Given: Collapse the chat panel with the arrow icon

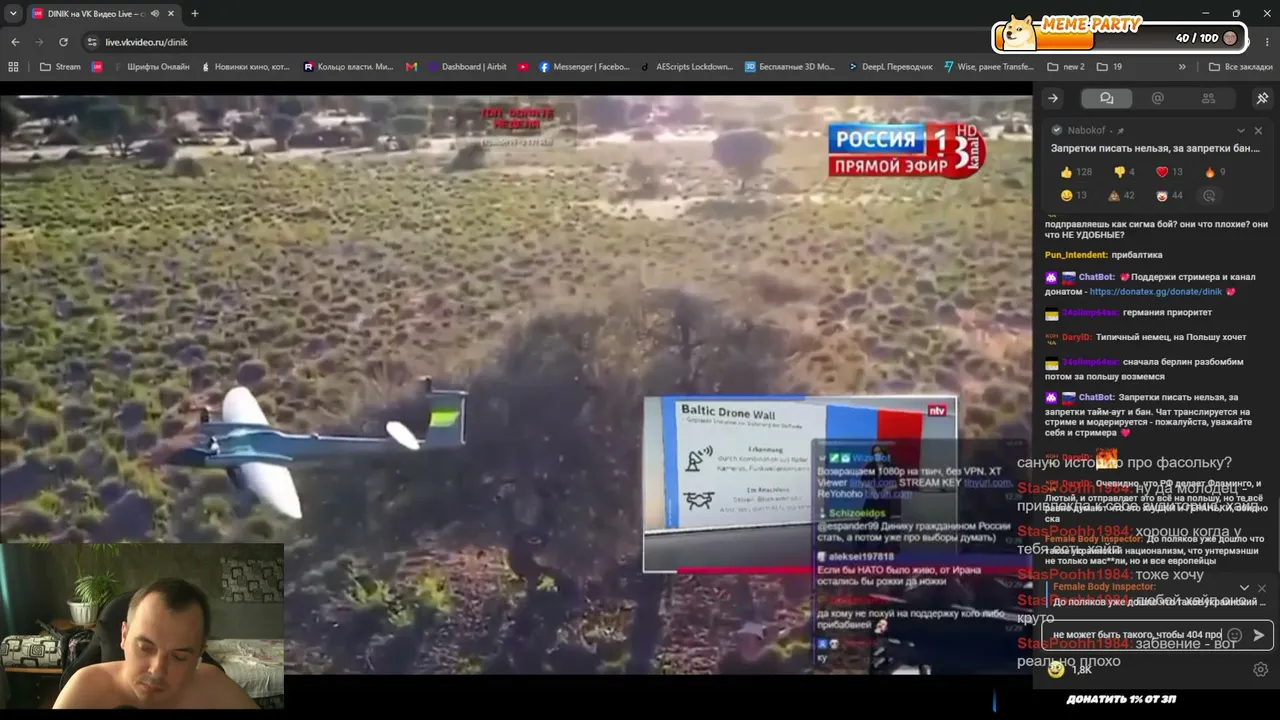Looking at the screenshot, I should 1053,98.
